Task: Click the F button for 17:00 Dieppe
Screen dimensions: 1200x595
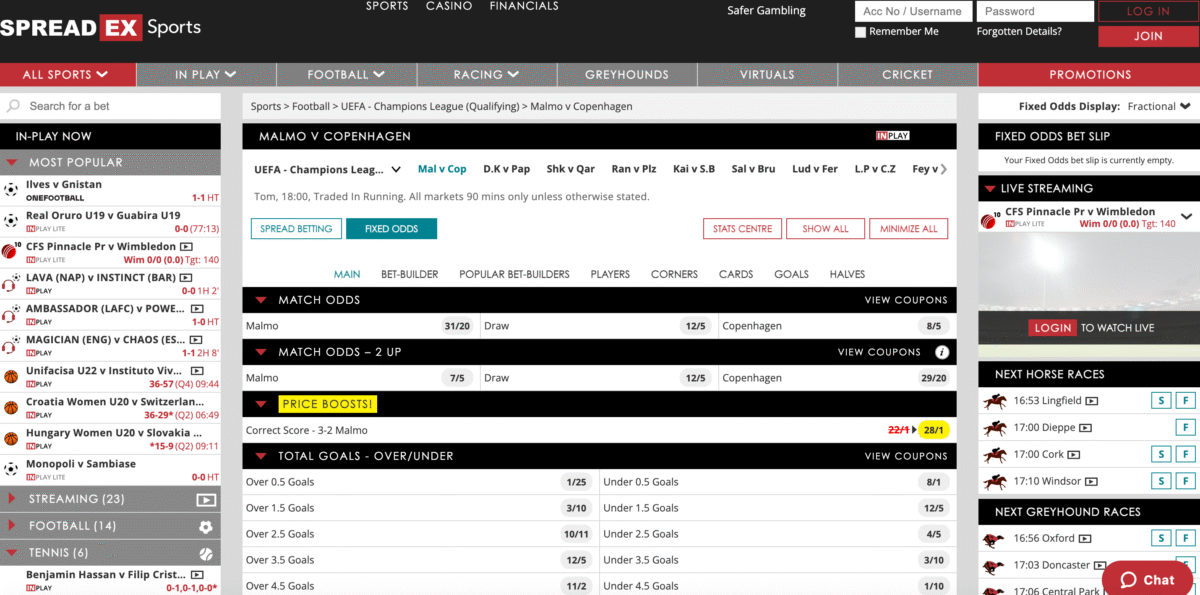Action: [1185, 428]
